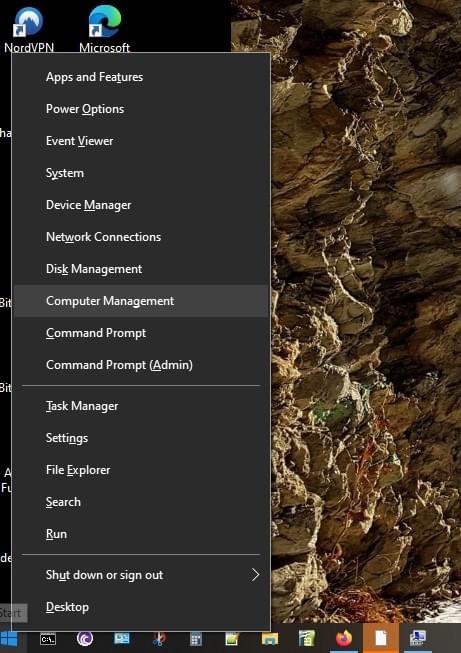Open Command Prompt icon in taskbar
The width and height of the screenshot is (461, 653).
(48, 638)
